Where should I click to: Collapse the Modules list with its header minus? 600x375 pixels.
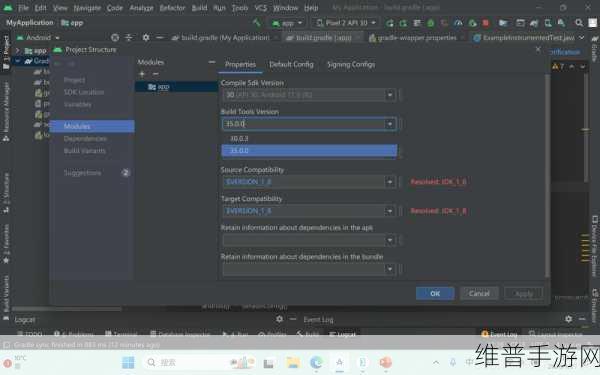point(212,62)
